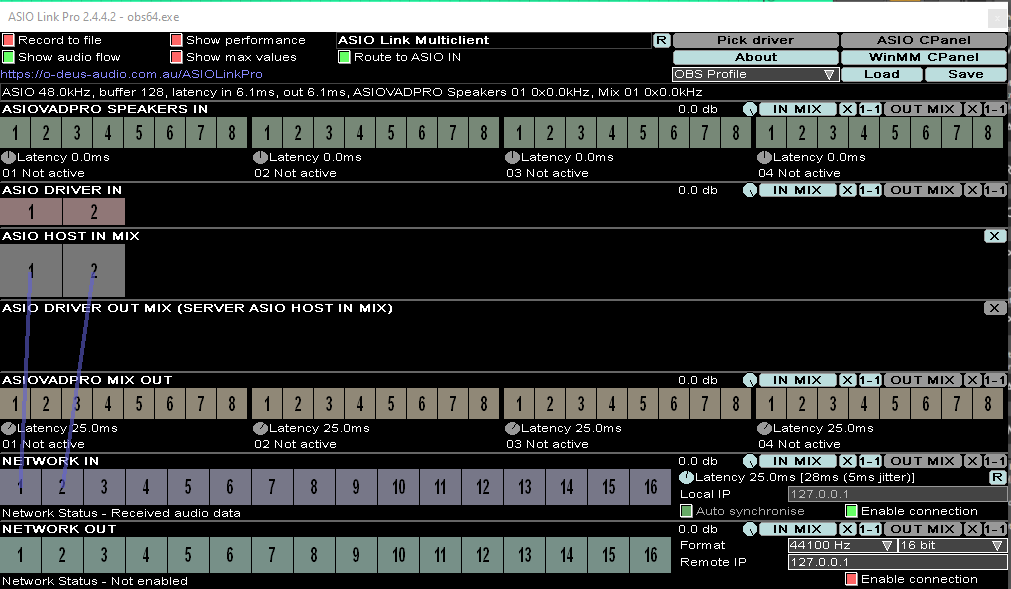Click the 1-1 icon beside OUT MIX on ASIO DRIVER IN
This screenshot has width=1011, height=589.
tap(993, 189)
